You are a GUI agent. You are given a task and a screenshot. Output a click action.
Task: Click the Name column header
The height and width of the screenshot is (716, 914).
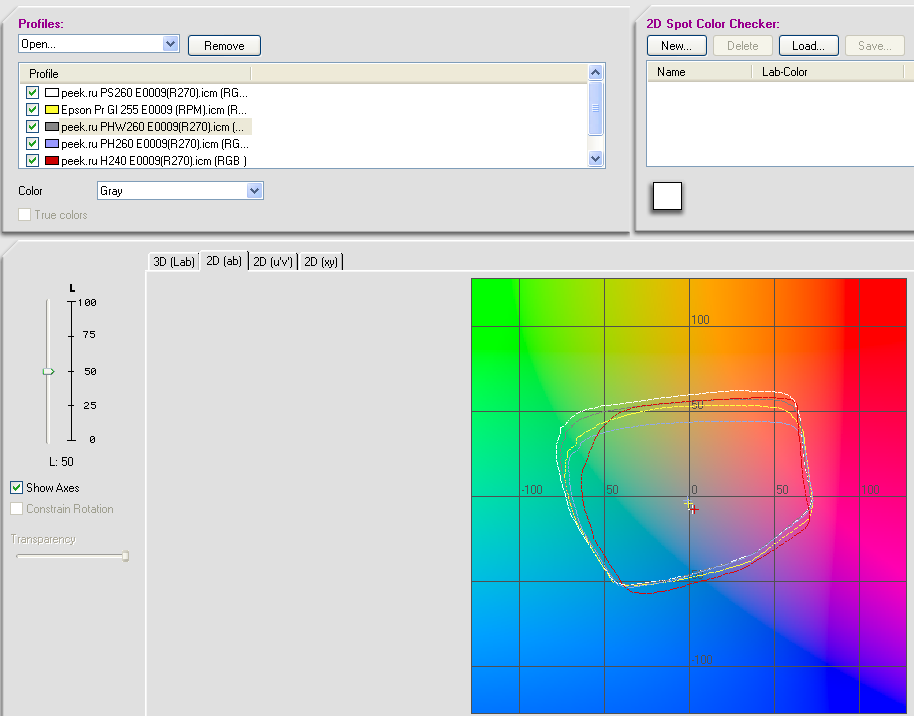[699, 72]
